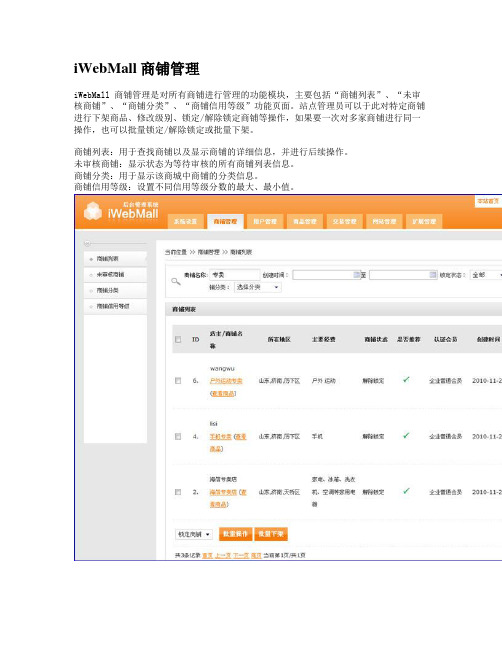This screenshot has width=502, height=649.
Task: Switch to the 网站管理 tab
Action: (384, 221)
